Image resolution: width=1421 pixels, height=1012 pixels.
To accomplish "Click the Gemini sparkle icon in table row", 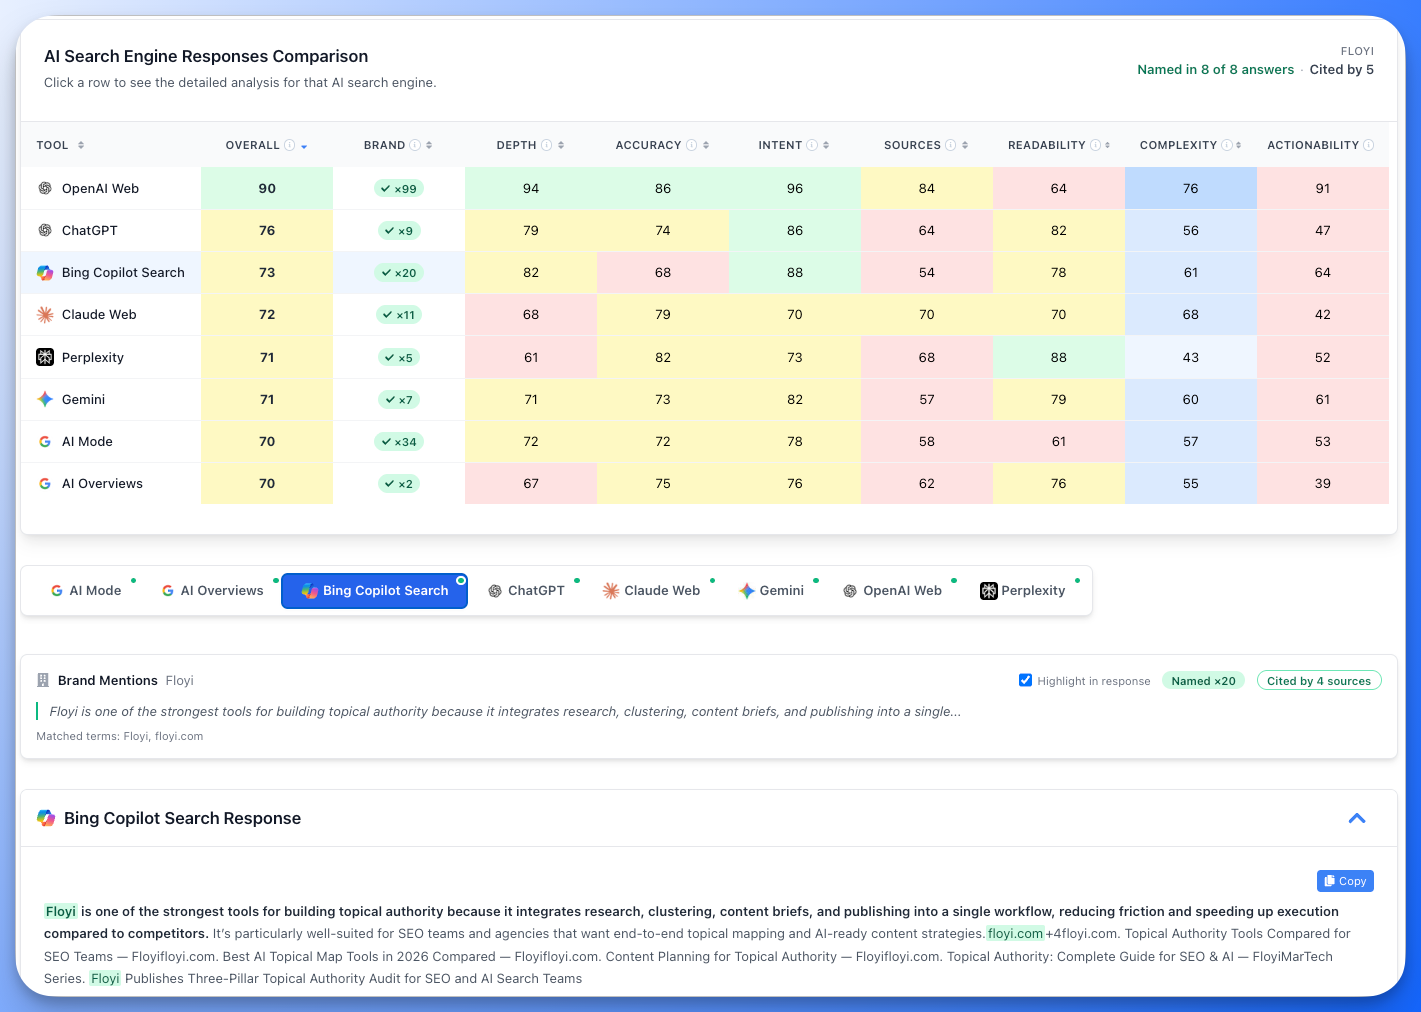I will tap(45, 399).
